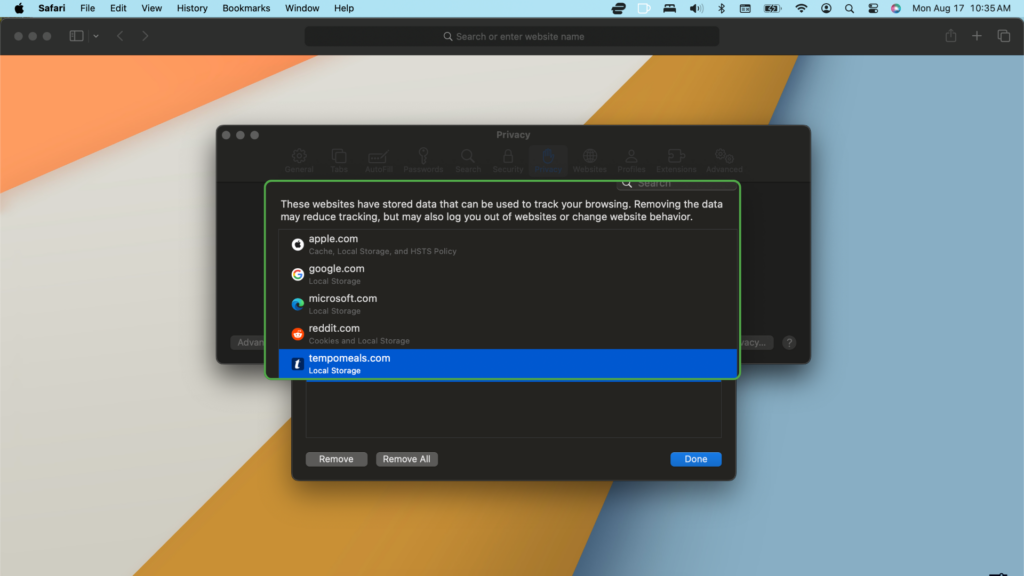Open the Tabs settings tab

click(x=339, y=161)
